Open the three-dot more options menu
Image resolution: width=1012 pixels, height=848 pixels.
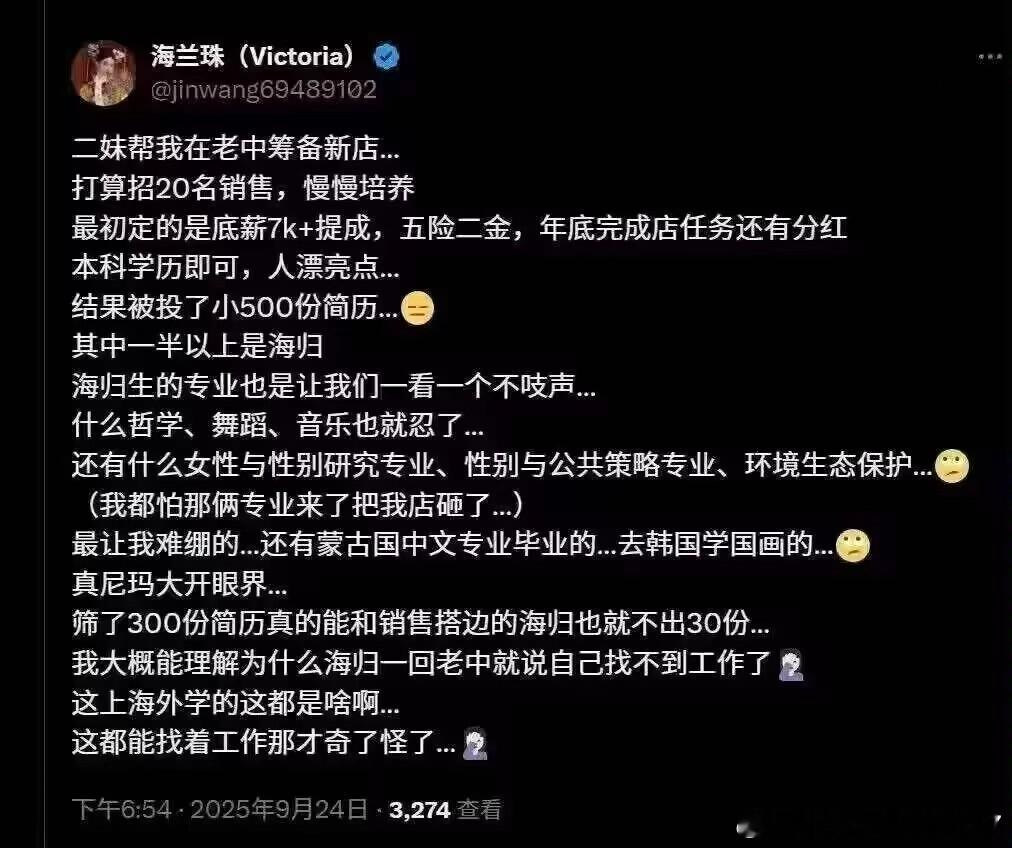pyautogui.click(x=989, y=57)
